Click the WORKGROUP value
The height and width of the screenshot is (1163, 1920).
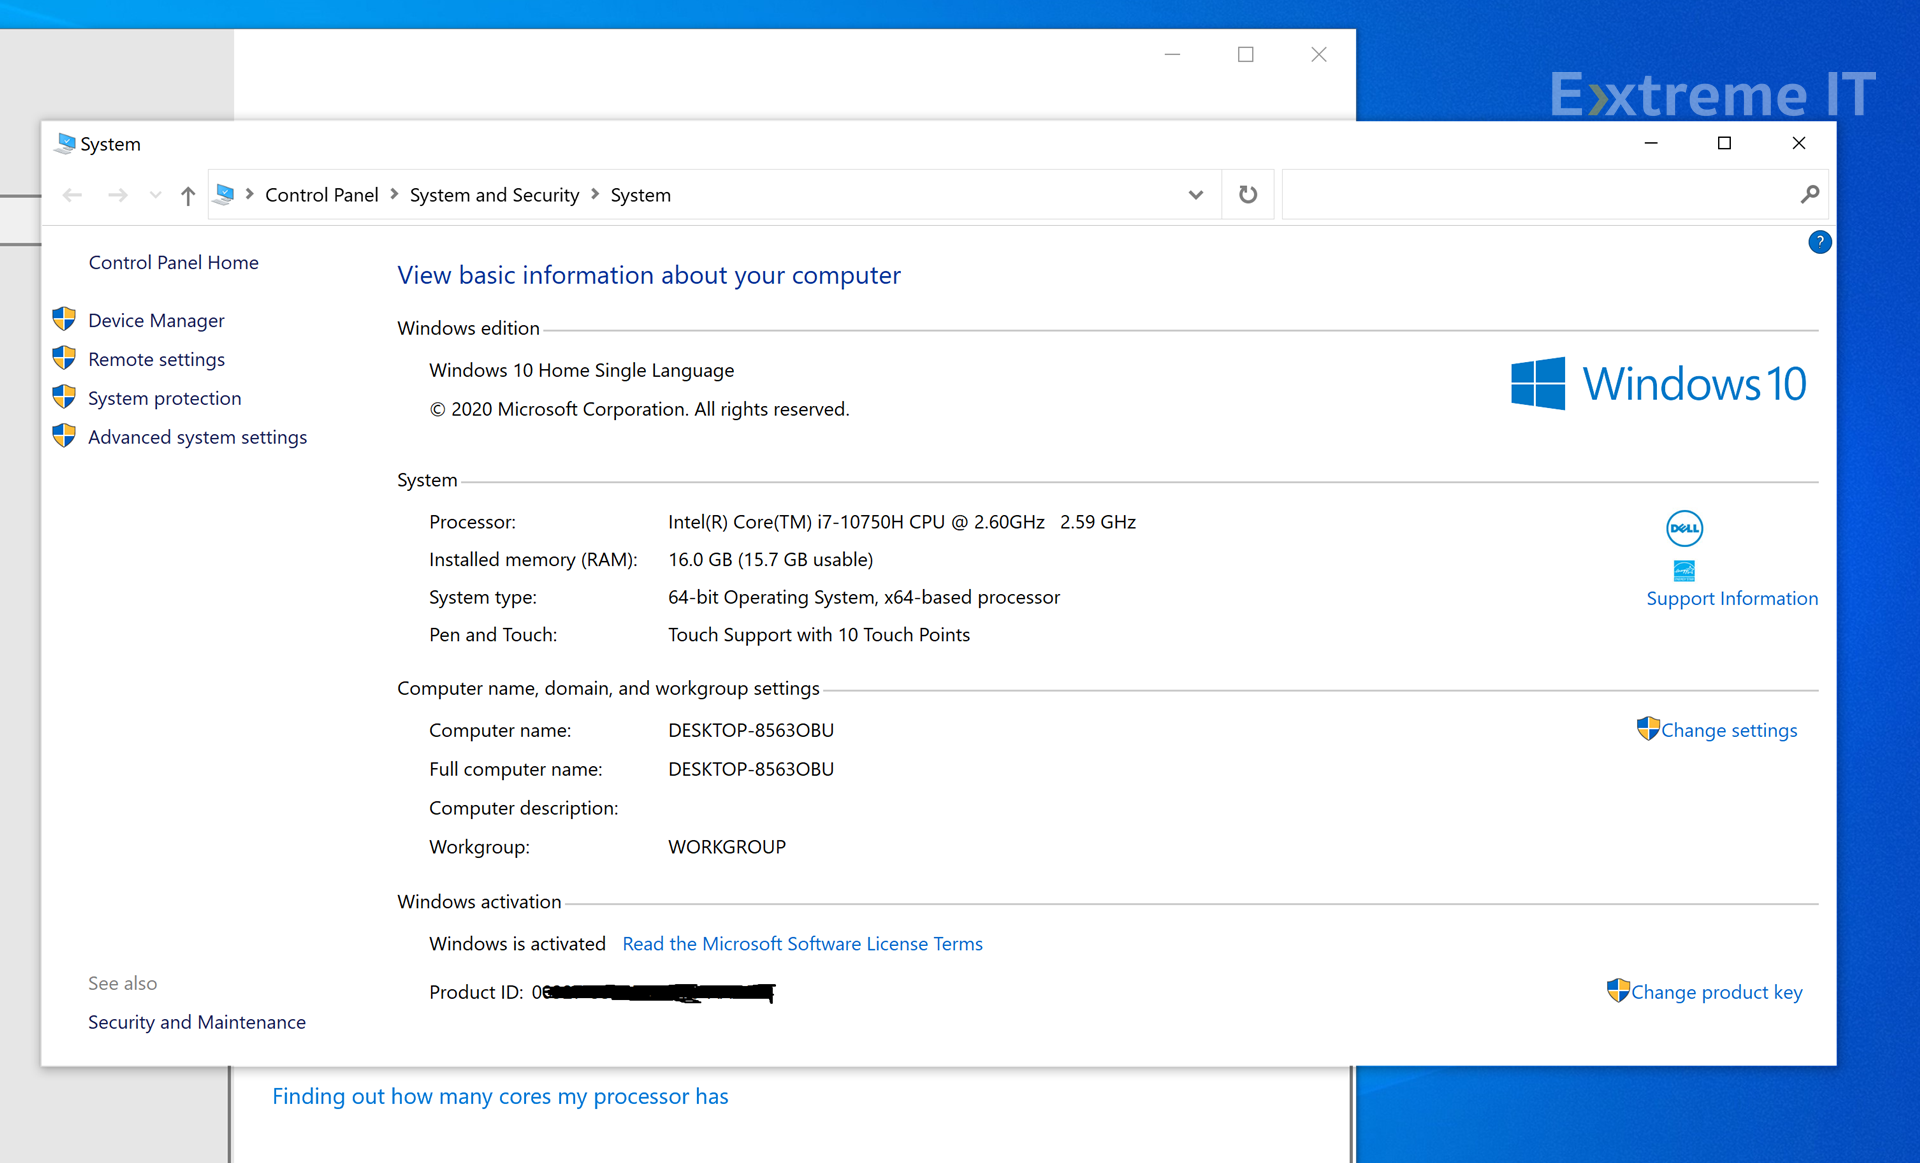727,847
